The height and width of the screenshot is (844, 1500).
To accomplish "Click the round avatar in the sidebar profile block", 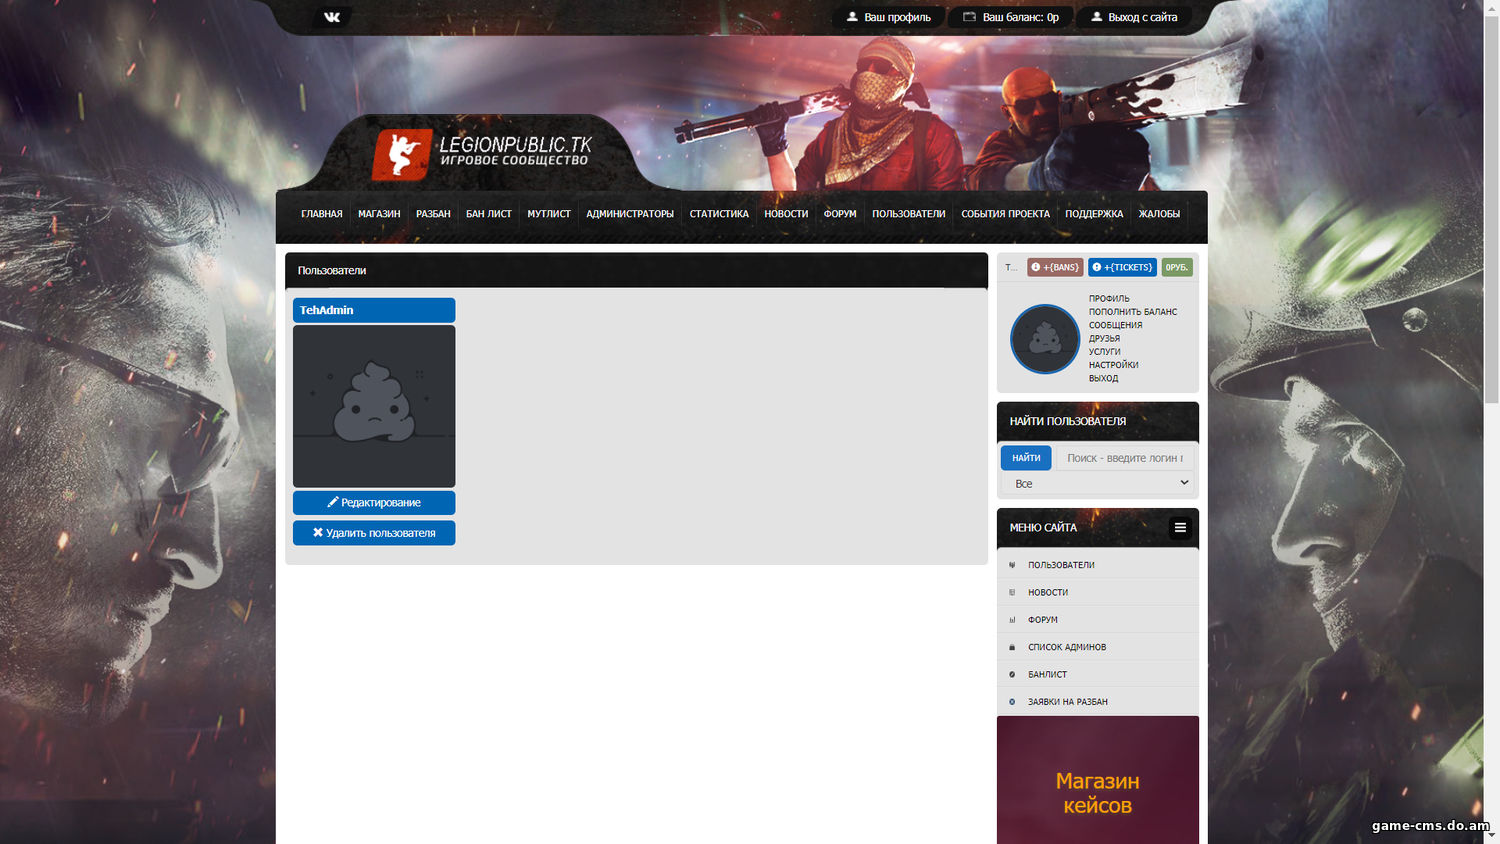I will pos(1045,339).
